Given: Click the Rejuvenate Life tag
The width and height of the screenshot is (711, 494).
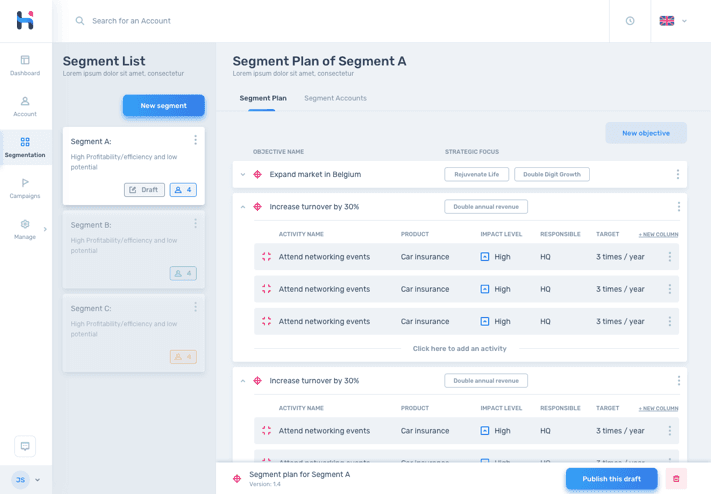Looking at the screenshot, I should pos(477,174).
